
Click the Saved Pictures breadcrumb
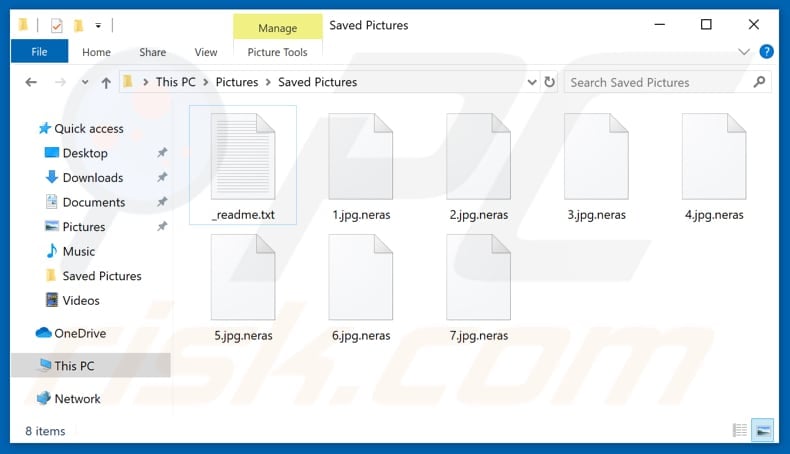point(317,82)
